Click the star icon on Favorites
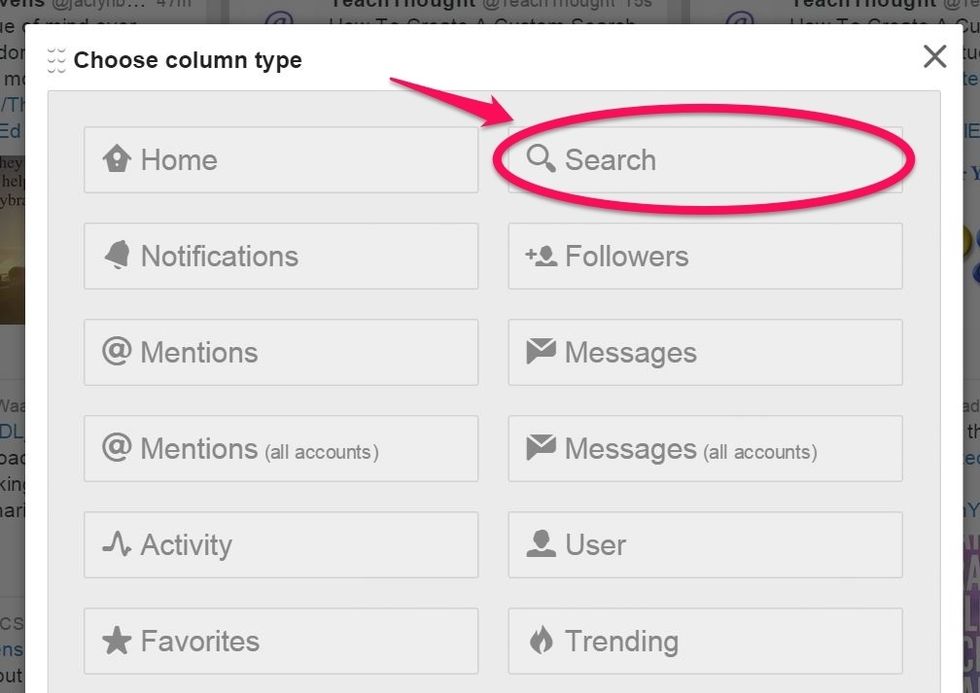Image resolution: width=980 pixels, height=693 pixels. click(x=117, y=640)
